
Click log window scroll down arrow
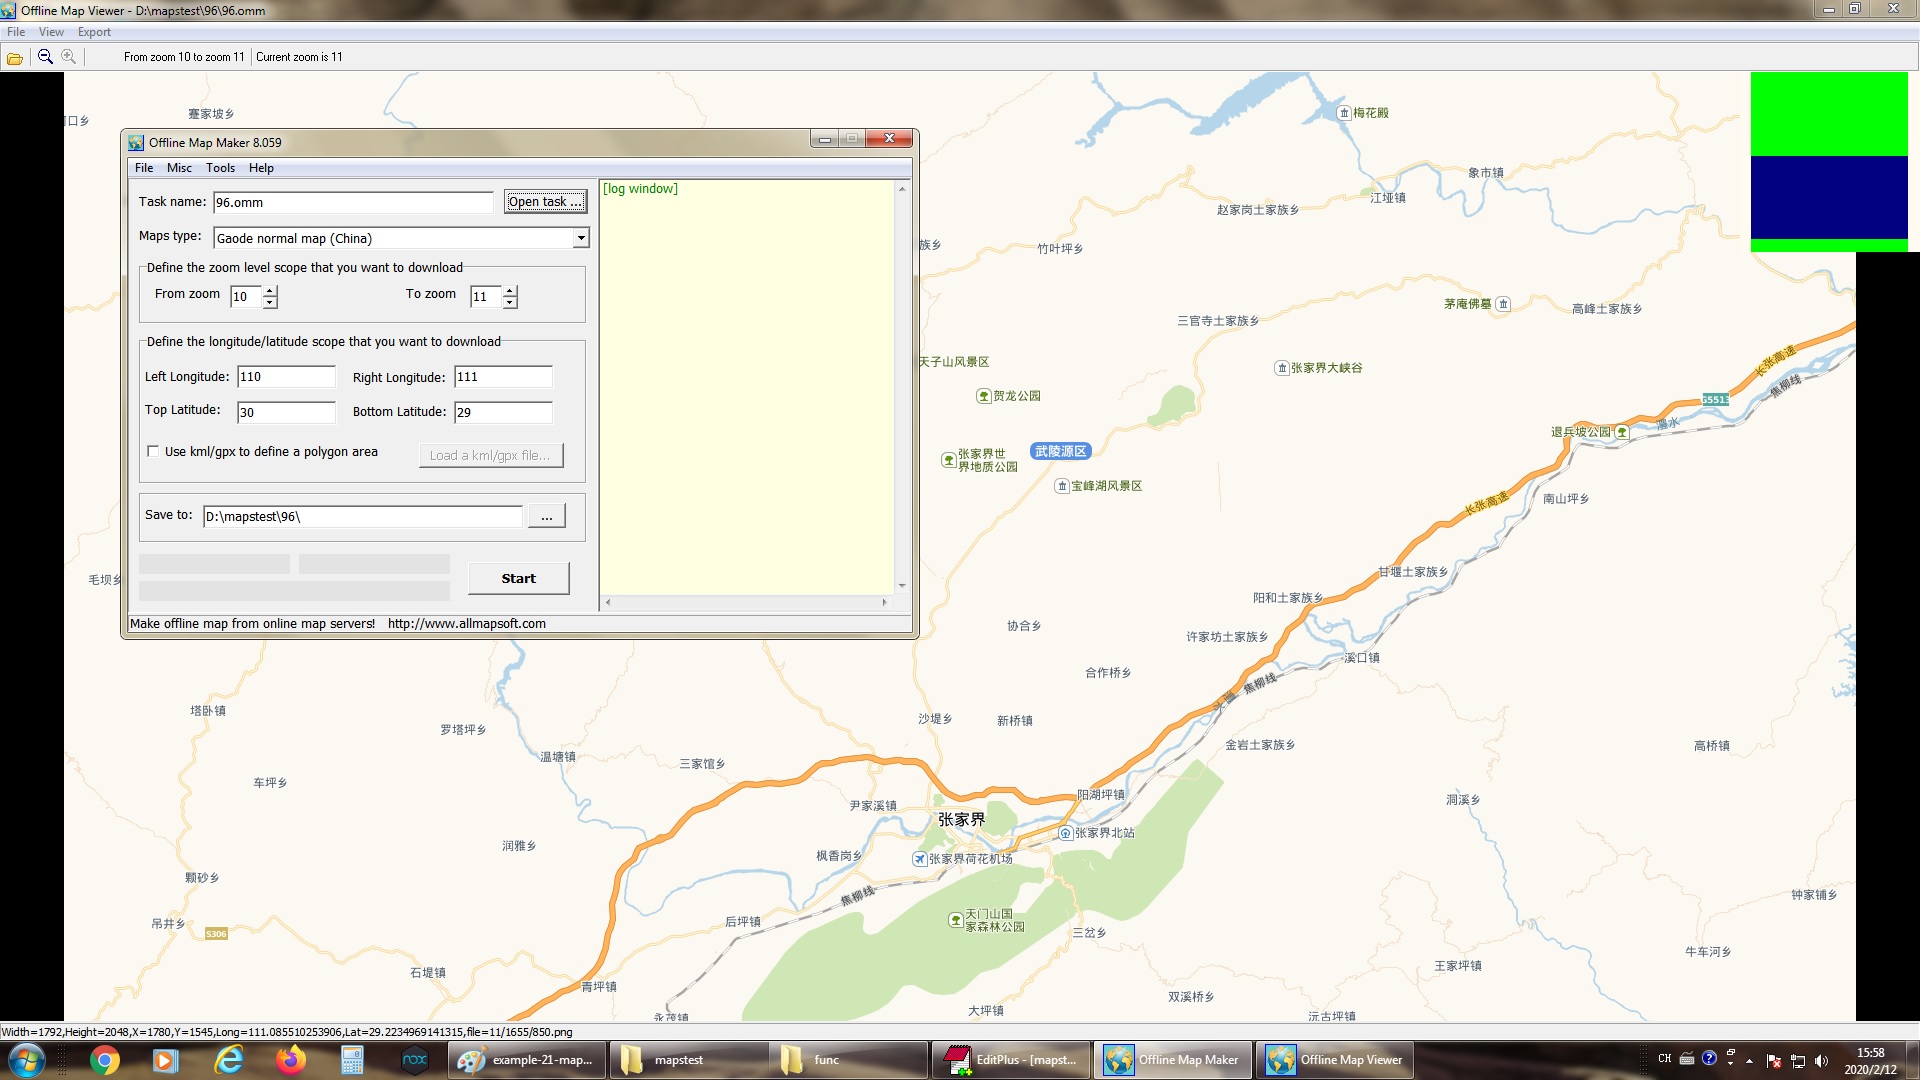pyautogui.click(x=902, y=586)
